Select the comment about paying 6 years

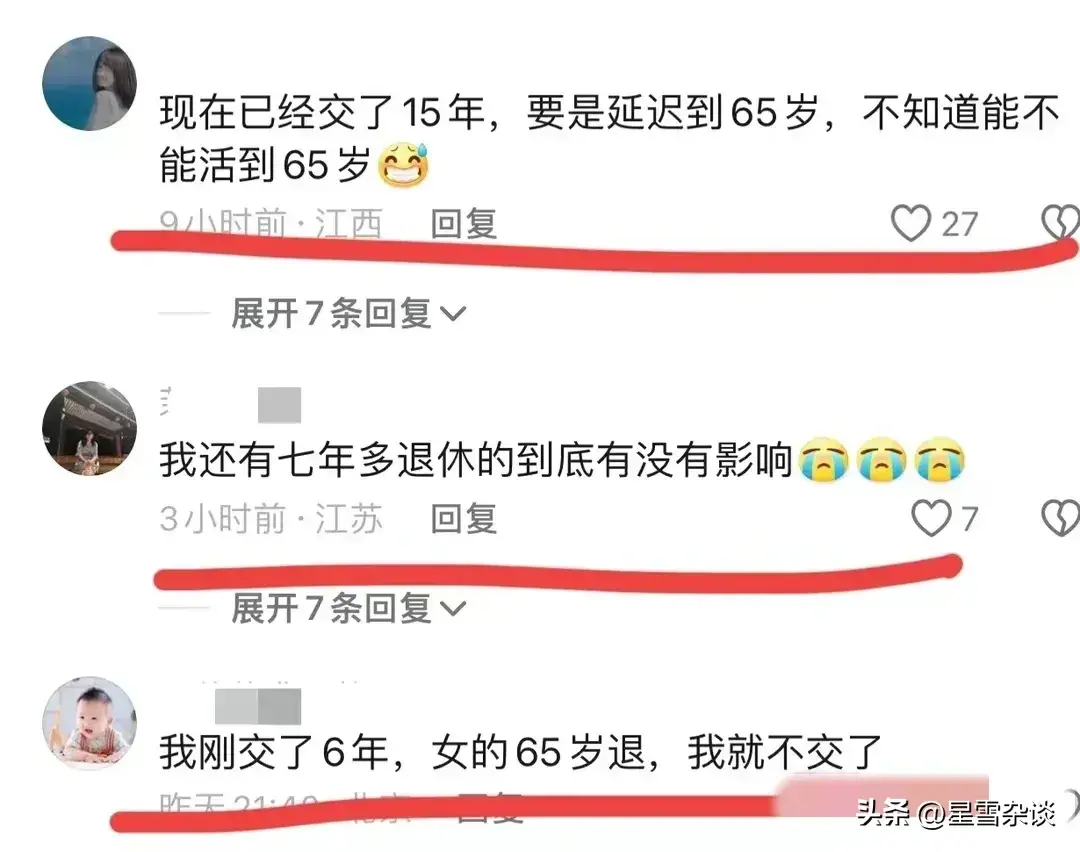click(x=521, y=751)
